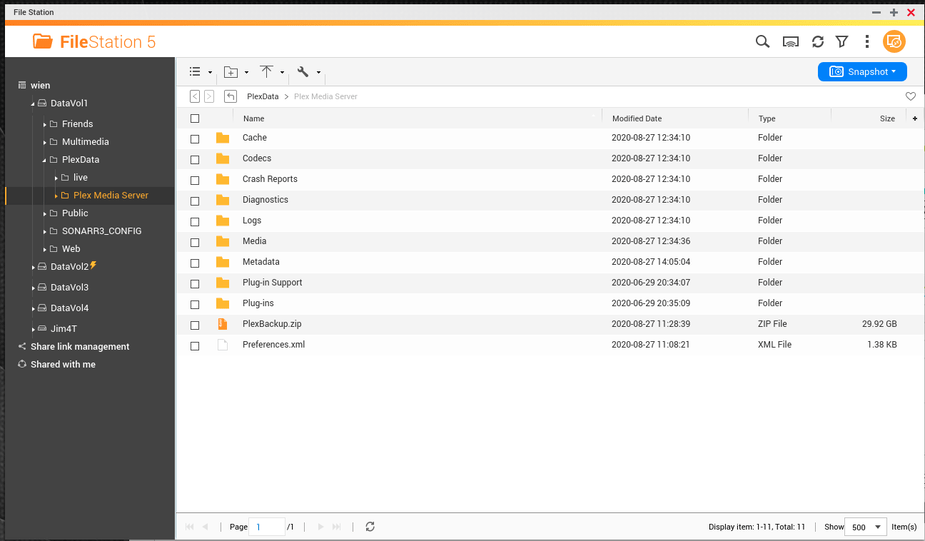
Task: Check the Media folder checkbox
Action: click(195, 242)
